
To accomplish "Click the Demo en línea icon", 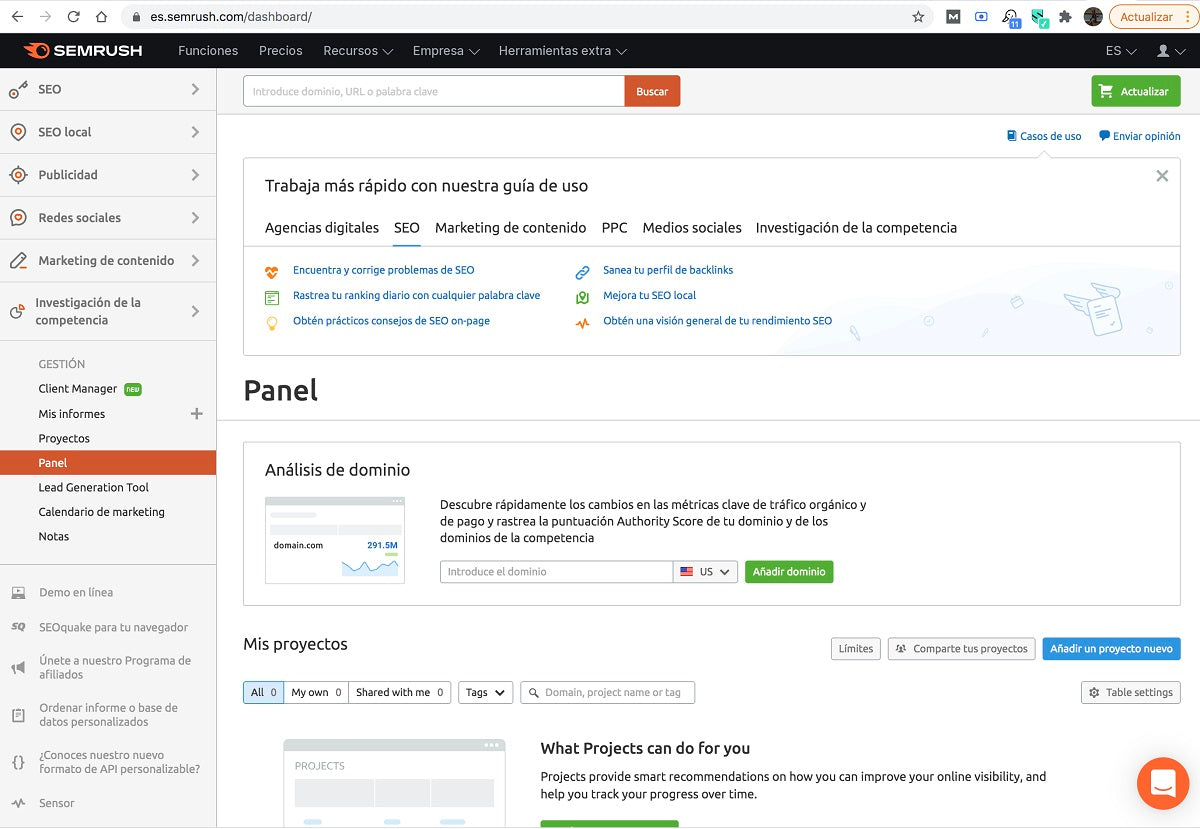I will pos(18,592).
